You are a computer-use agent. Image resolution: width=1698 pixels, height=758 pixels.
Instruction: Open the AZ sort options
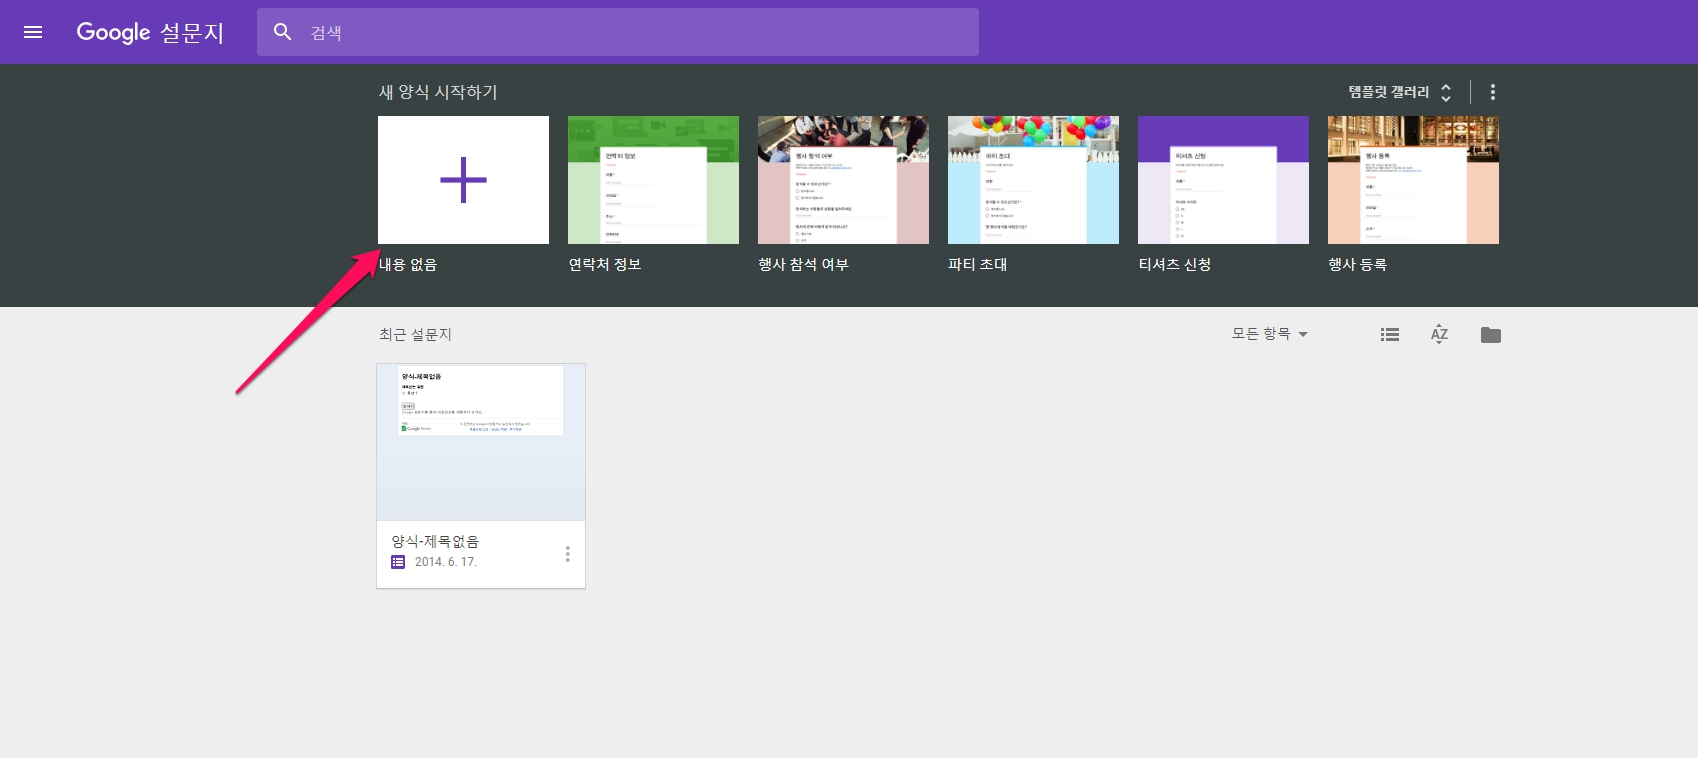[x=1439, y=335]
